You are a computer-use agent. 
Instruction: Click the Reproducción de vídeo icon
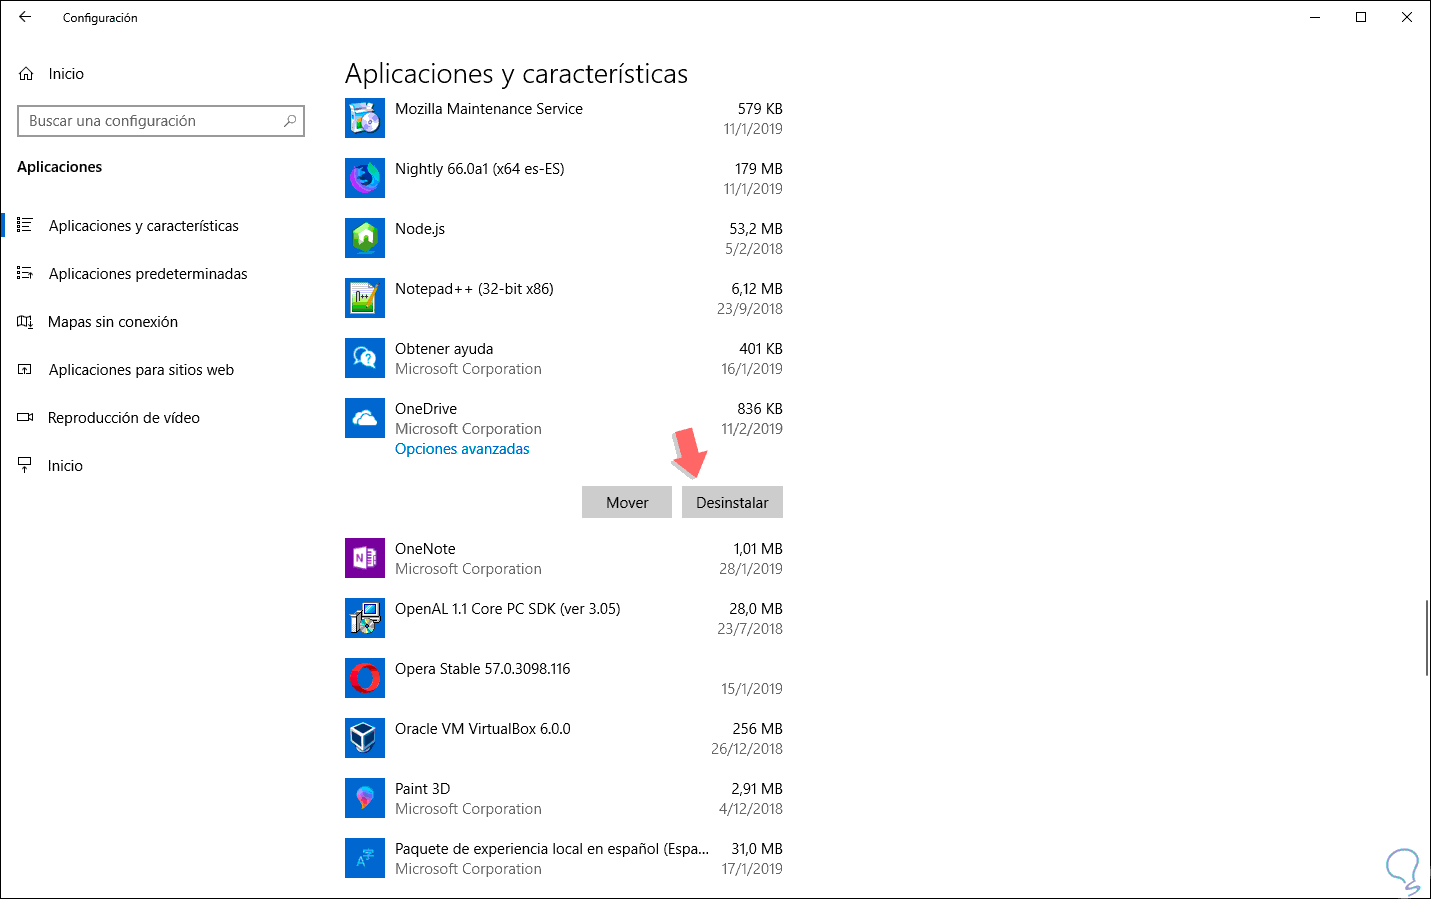(25, 417)
